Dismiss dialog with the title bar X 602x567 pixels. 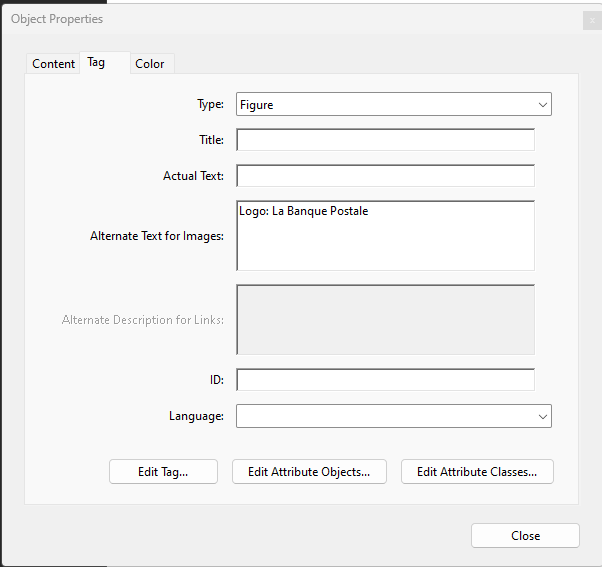coord(590,19)
